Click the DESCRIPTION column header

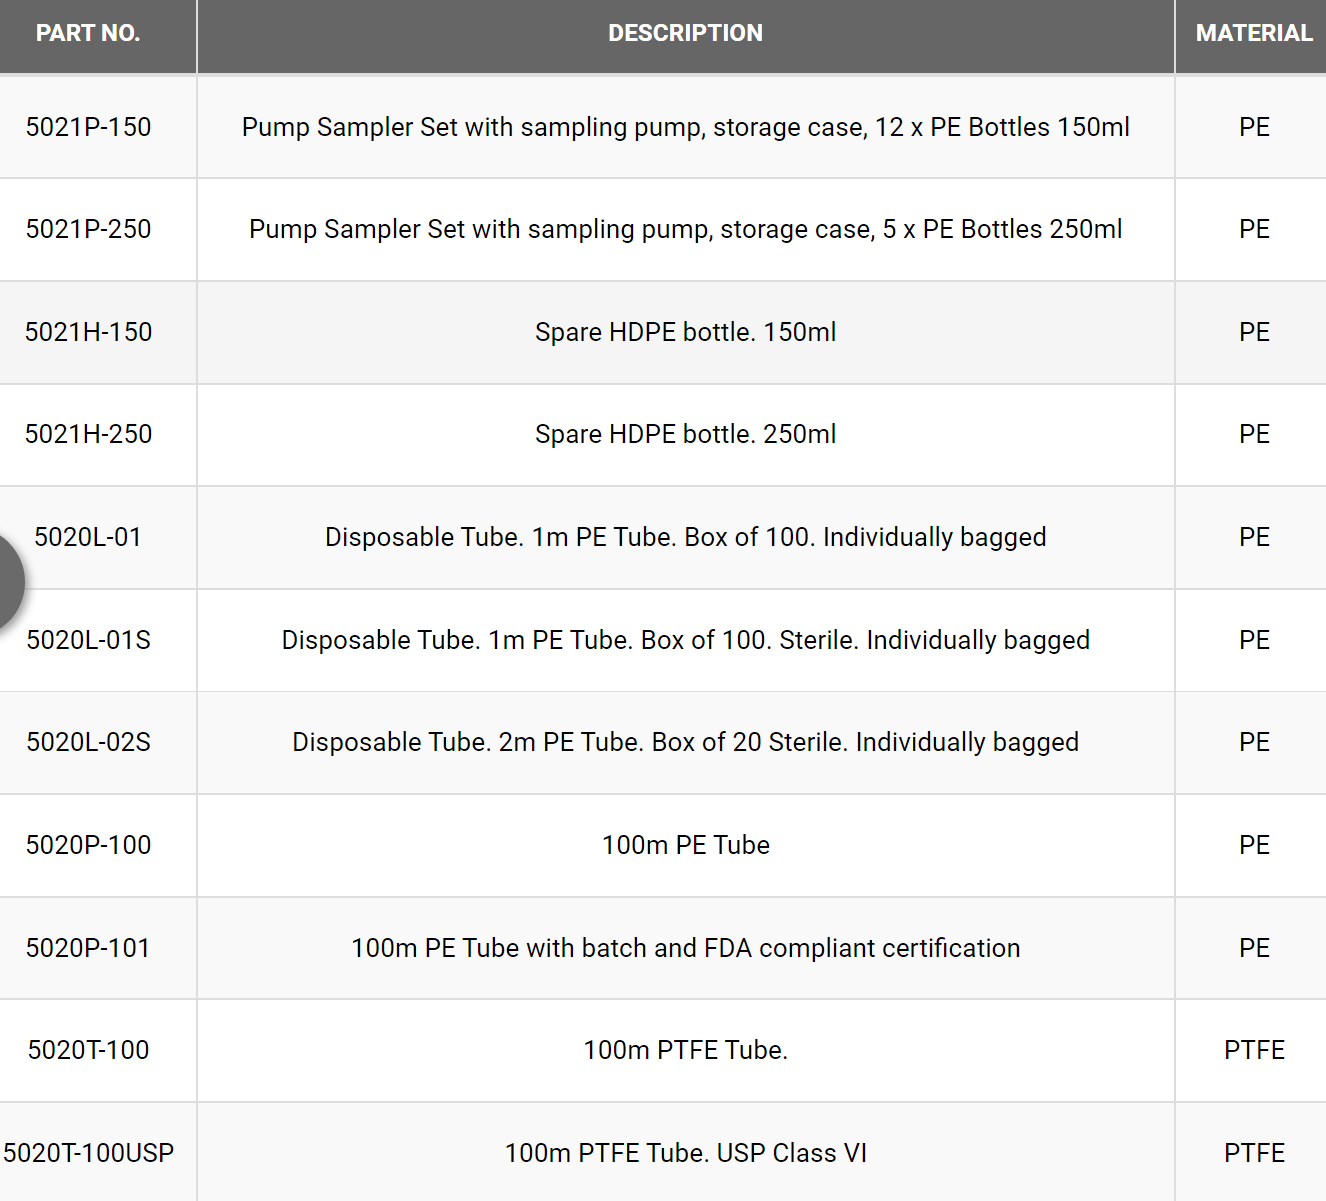[x=685, y=33]
